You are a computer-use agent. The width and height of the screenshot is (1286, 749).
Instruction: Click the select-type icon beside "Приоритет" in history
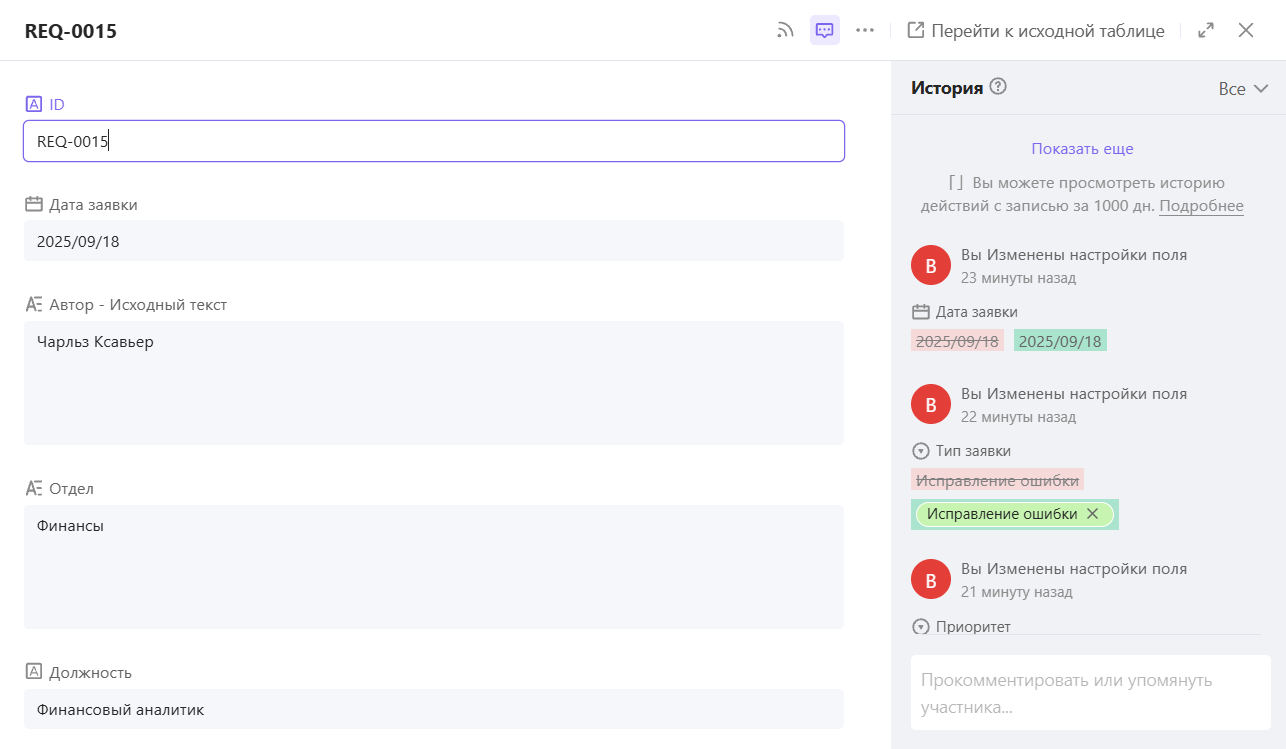coord(921,627)
